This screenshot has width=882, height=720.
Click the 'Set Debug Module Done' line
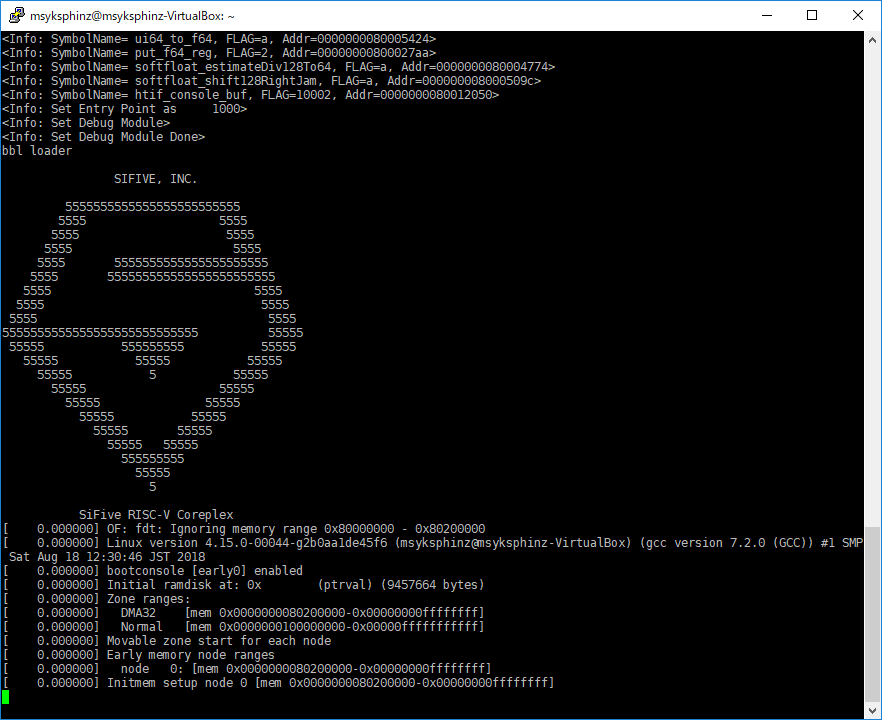pyautogui.click(x=104, y=137)
